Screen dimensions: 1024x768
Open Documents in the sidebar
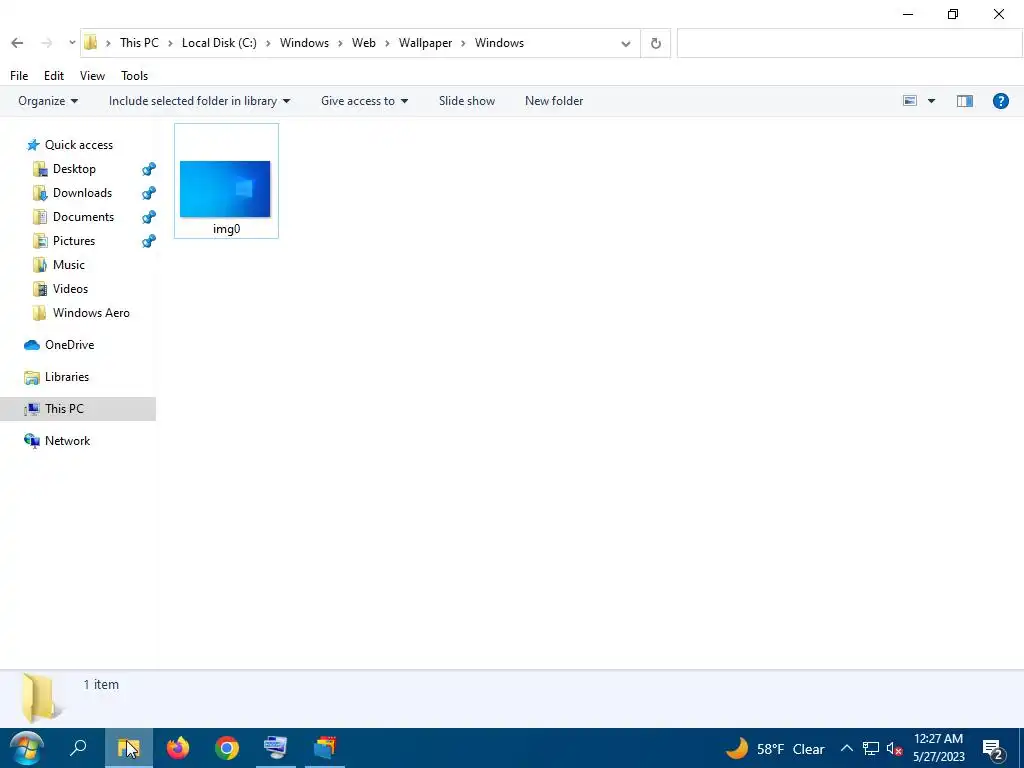(83, 217)
